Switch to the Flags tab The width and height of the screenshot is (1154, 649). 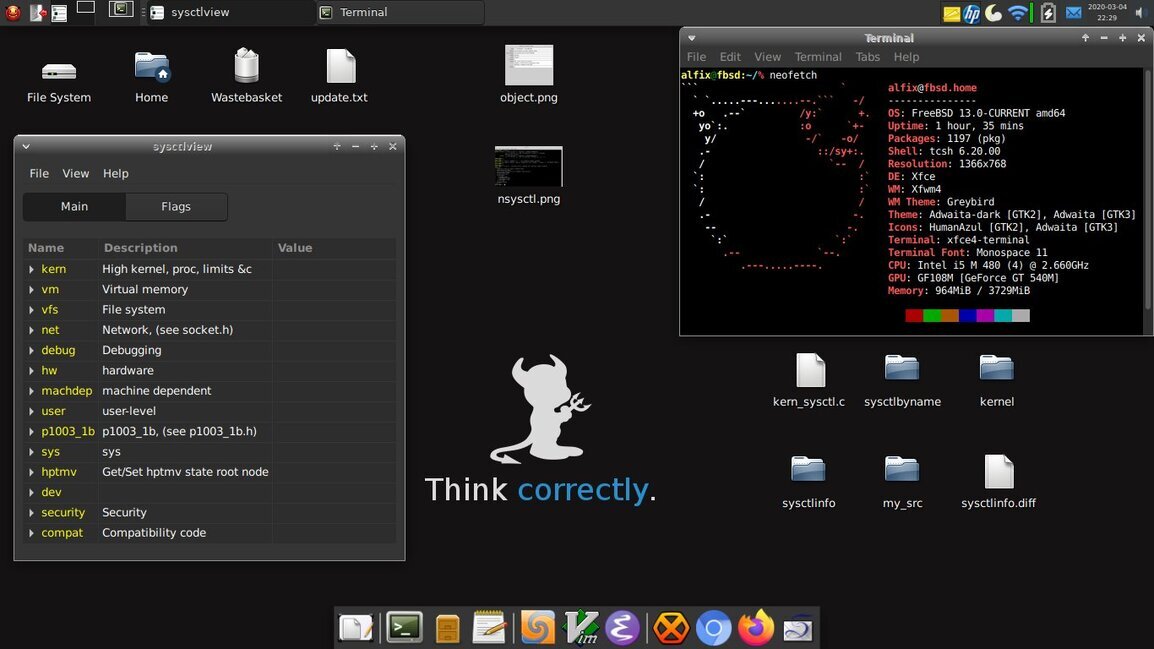click(176, 207)
